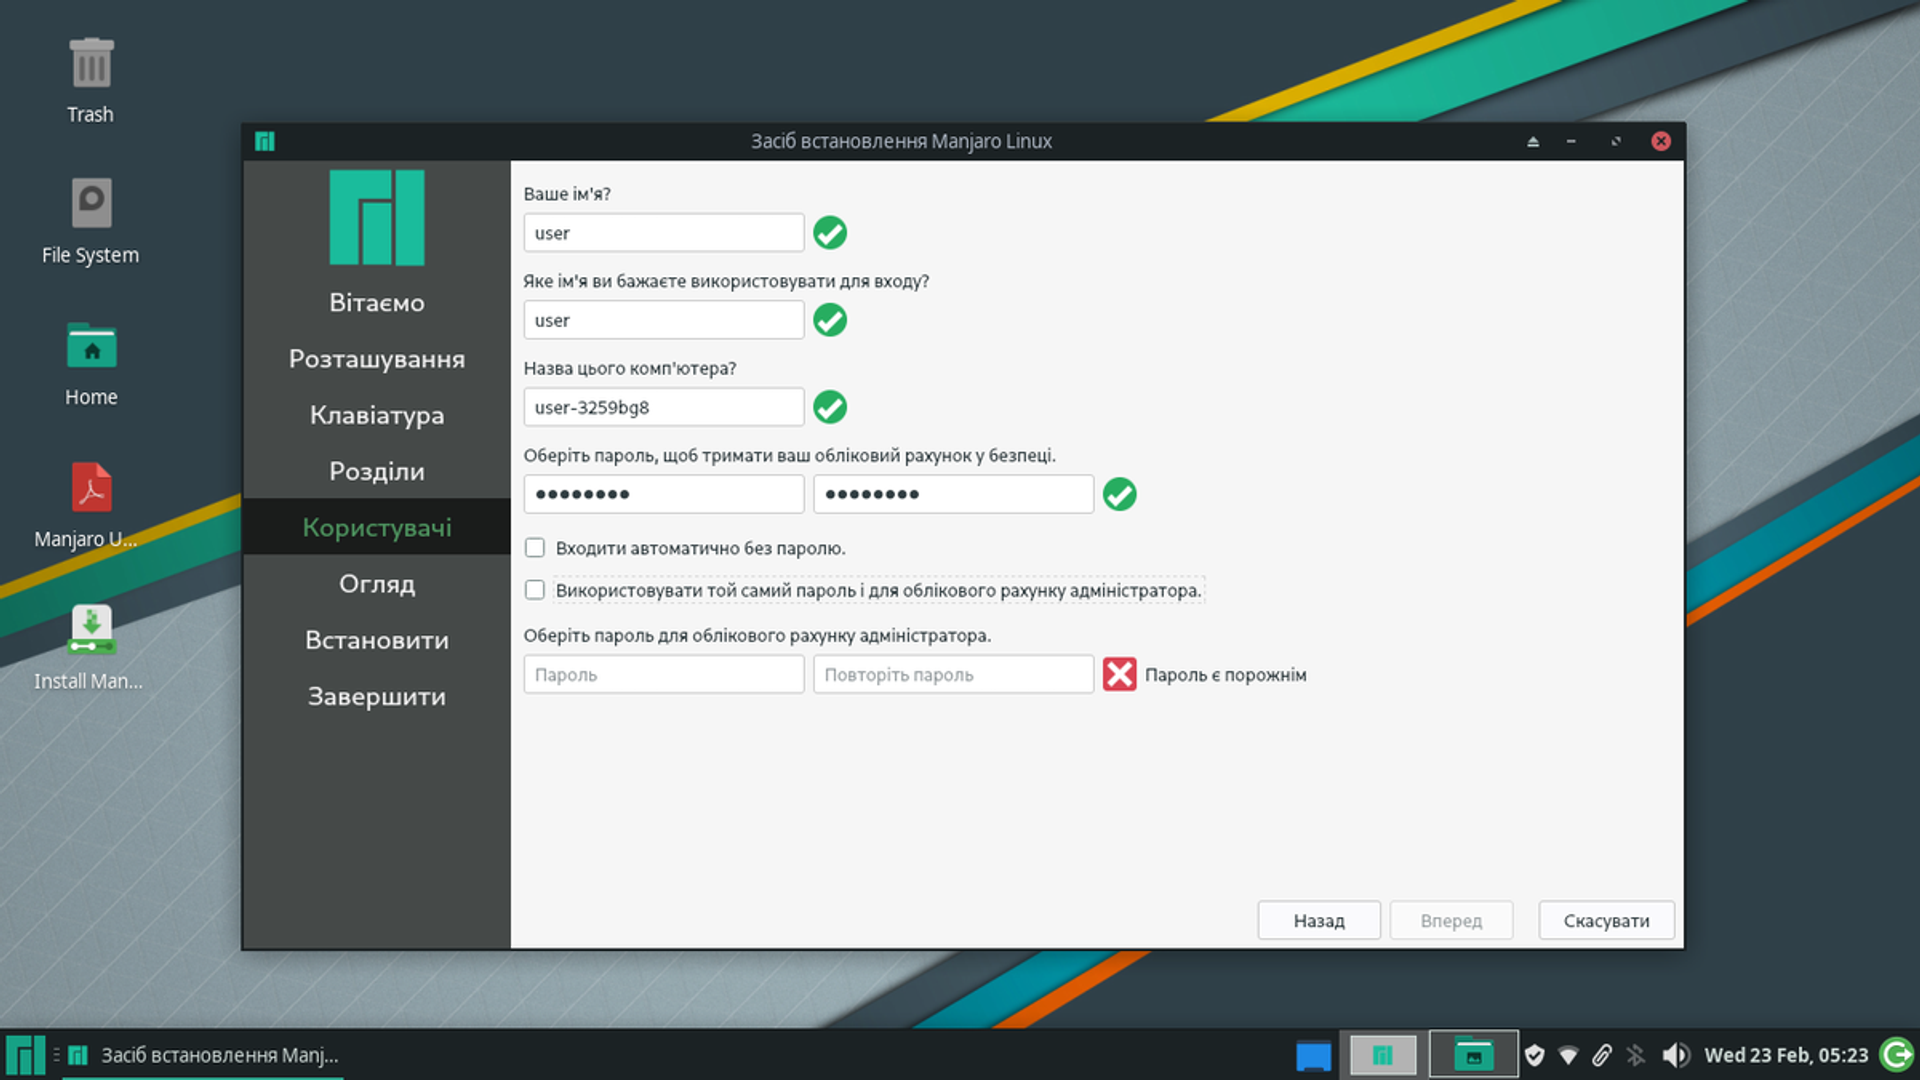
Task: Open the Bluetooth tray icon
Action: 1636,1055
